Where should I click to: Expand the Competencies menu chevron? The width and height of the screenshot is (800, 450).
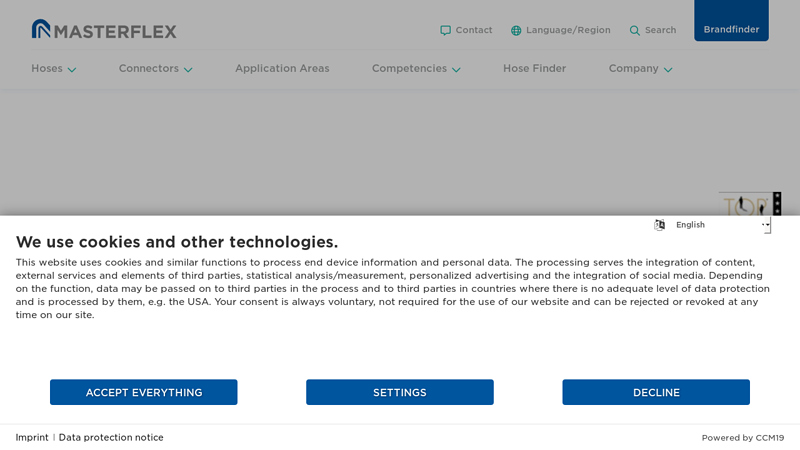(x=456, y=70)
